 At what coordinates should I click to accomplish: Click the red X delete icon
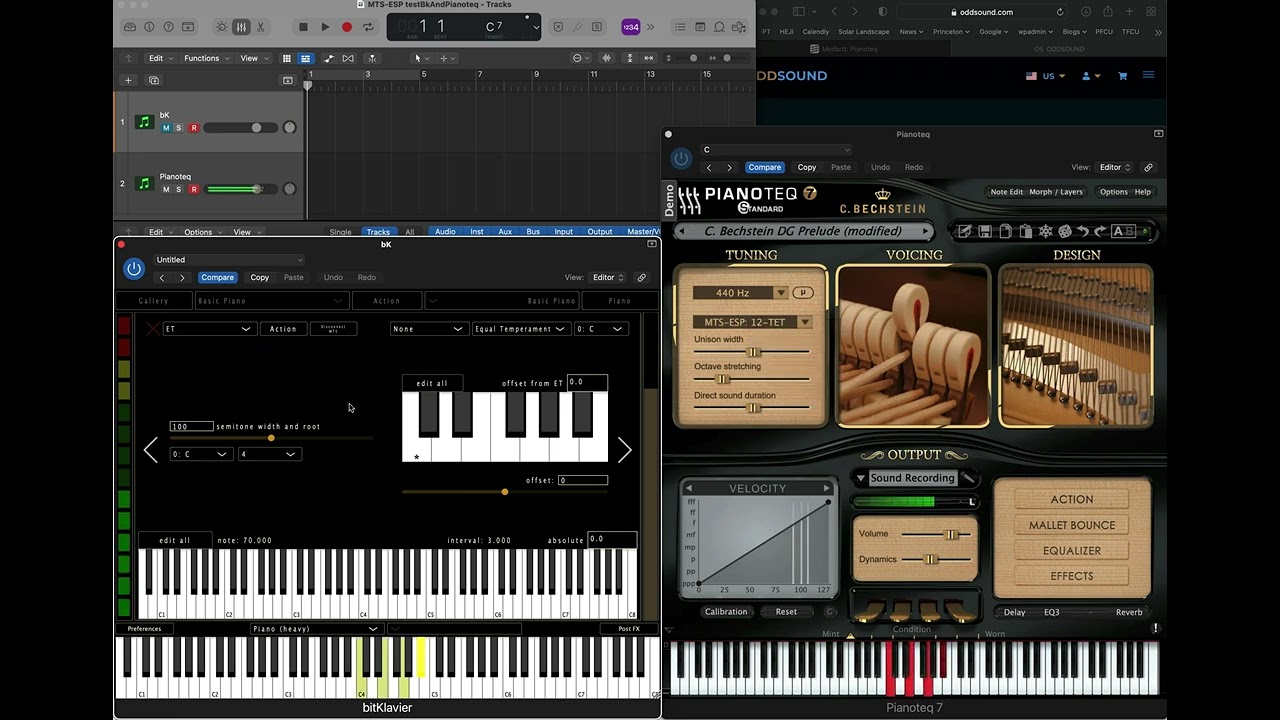pyautogui.click(x=152, y=328)
